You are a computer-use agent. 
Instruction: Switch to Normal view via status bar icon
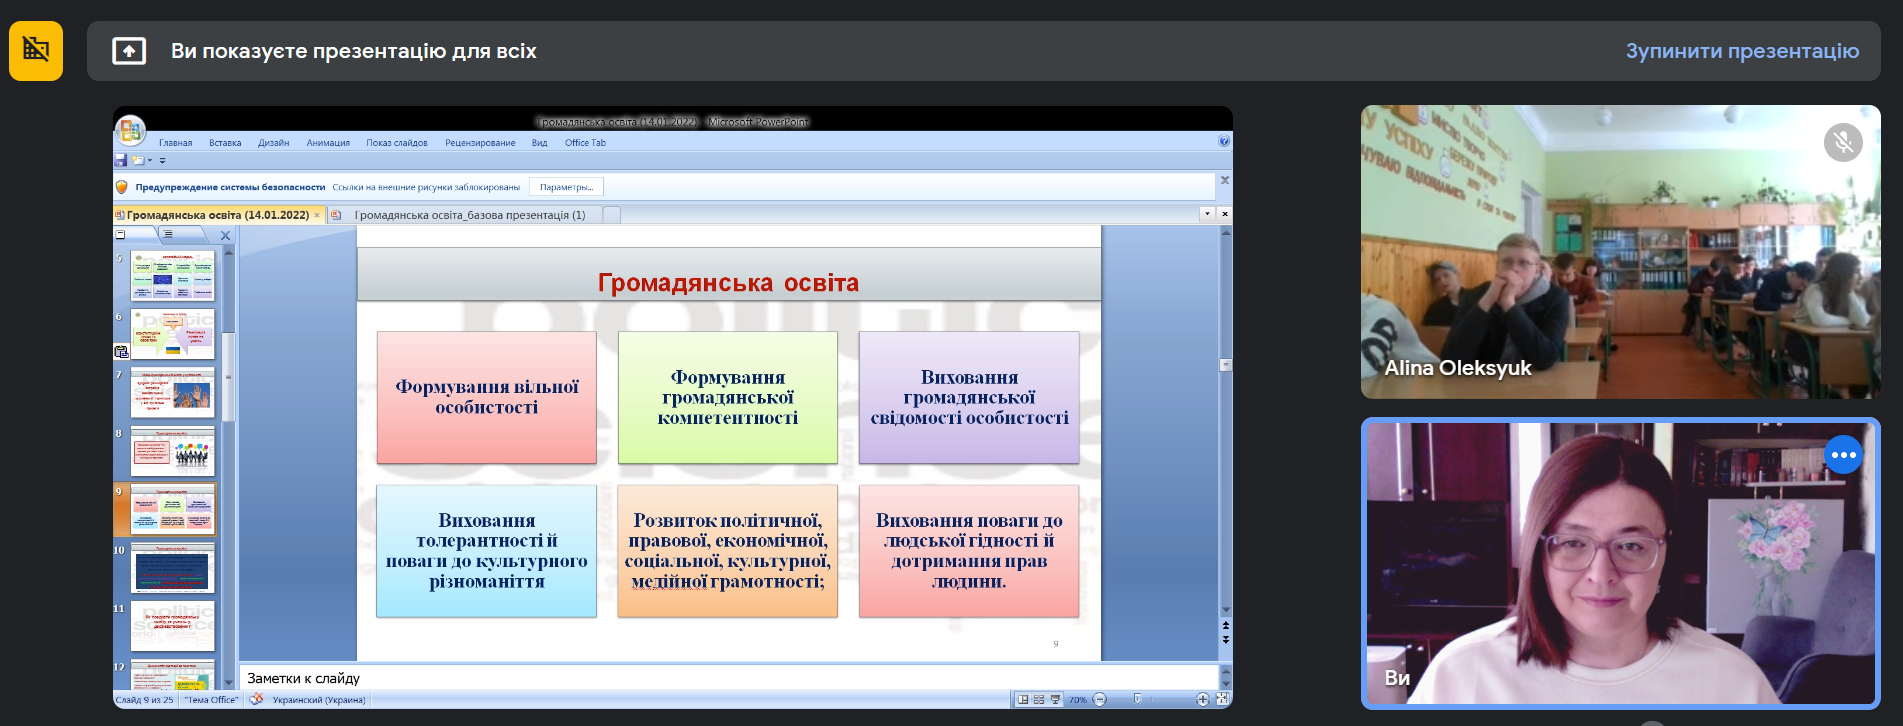[1023, 700]
